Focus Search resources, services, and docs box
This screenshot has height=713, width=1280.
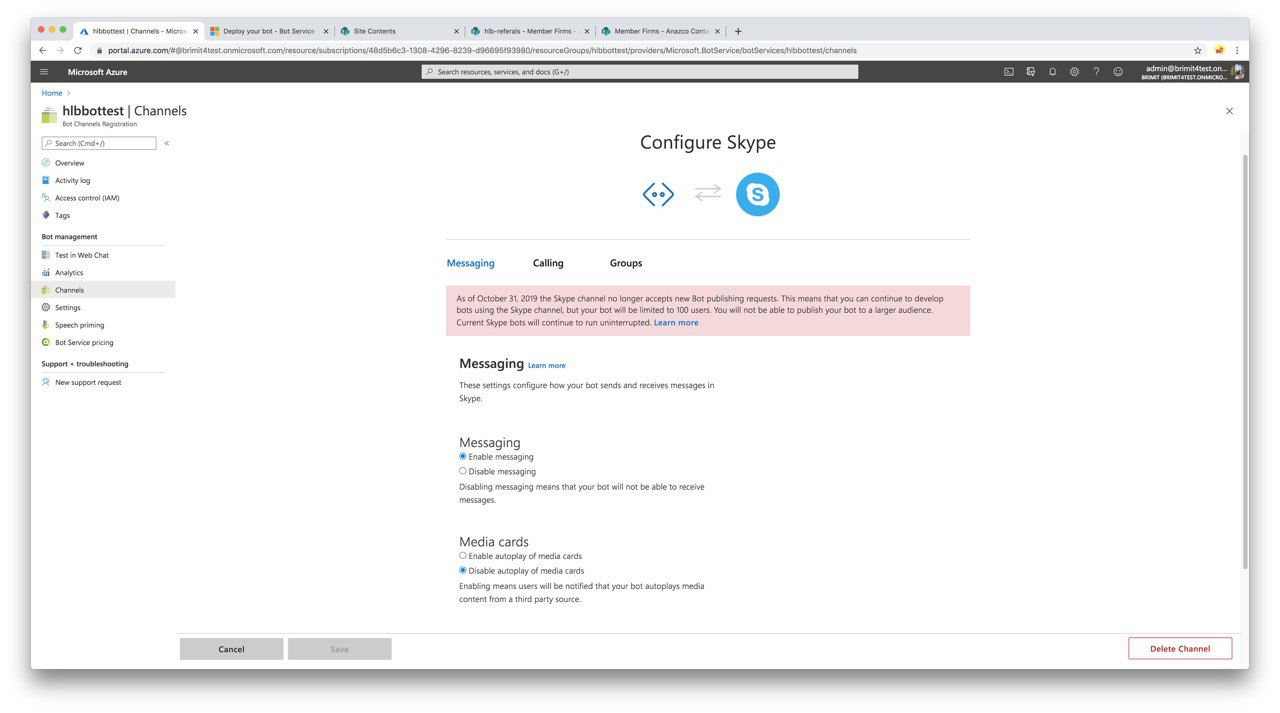point(640,72)
